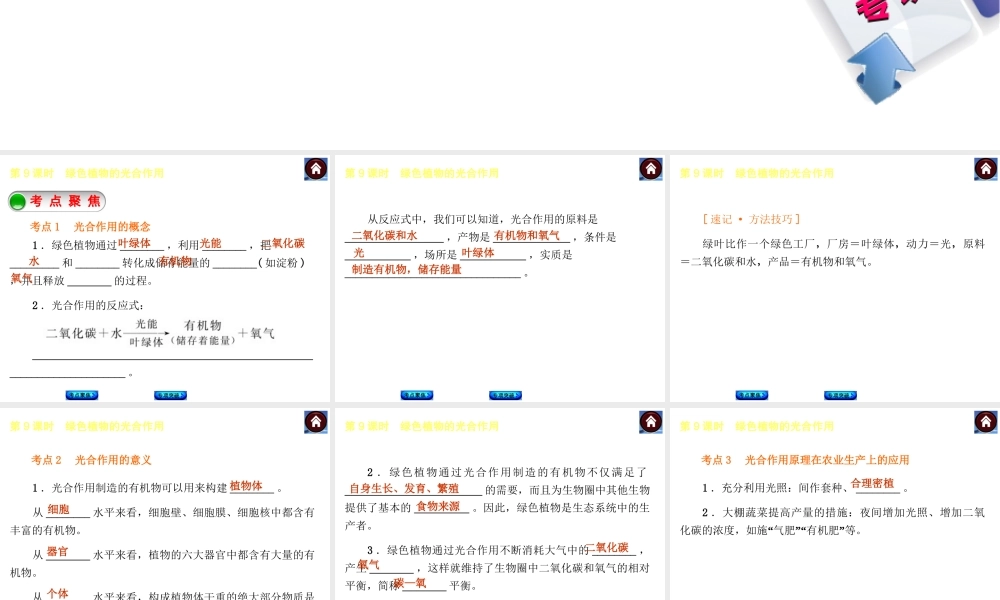Click left blue navigation button on 考点1 slide
This screenshot has height=600, width=1000.
click(x=82, y=395)
